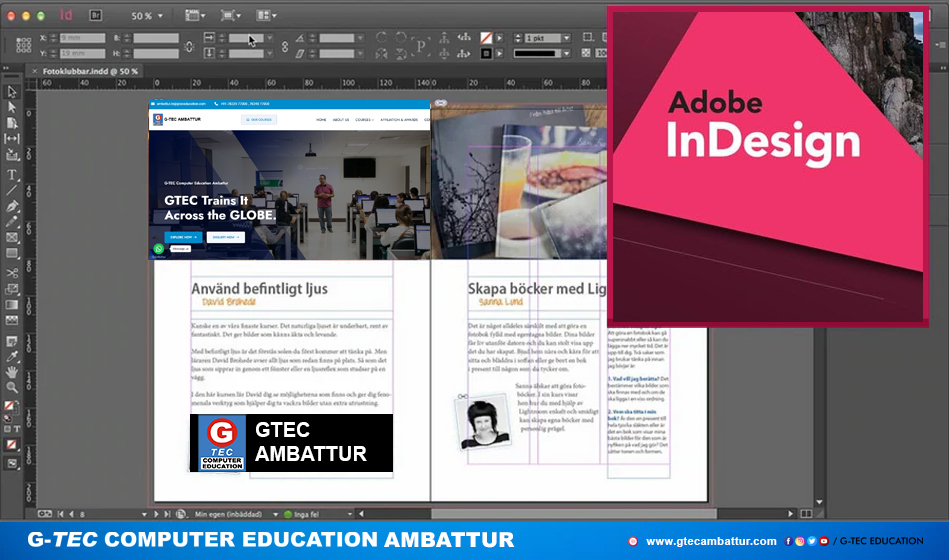Open the Min egen (inbäddad) profile menu
Image resolution: width=949 pixels, height=560 pixels.
point(274,514)
